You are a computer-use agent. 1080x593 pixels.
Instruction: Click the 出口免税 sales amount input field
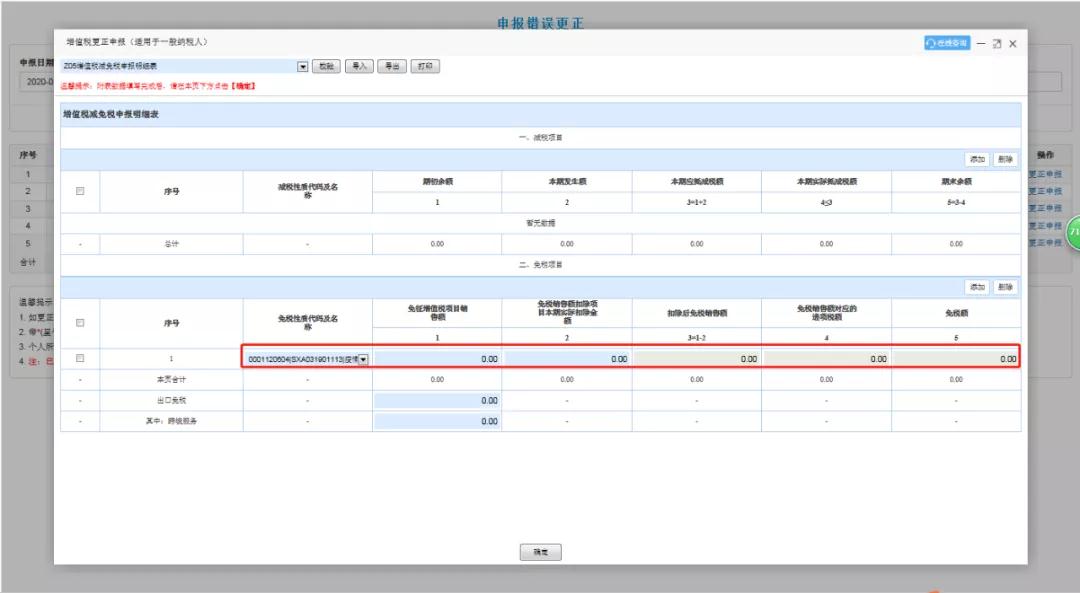click(x=437, y=400)
